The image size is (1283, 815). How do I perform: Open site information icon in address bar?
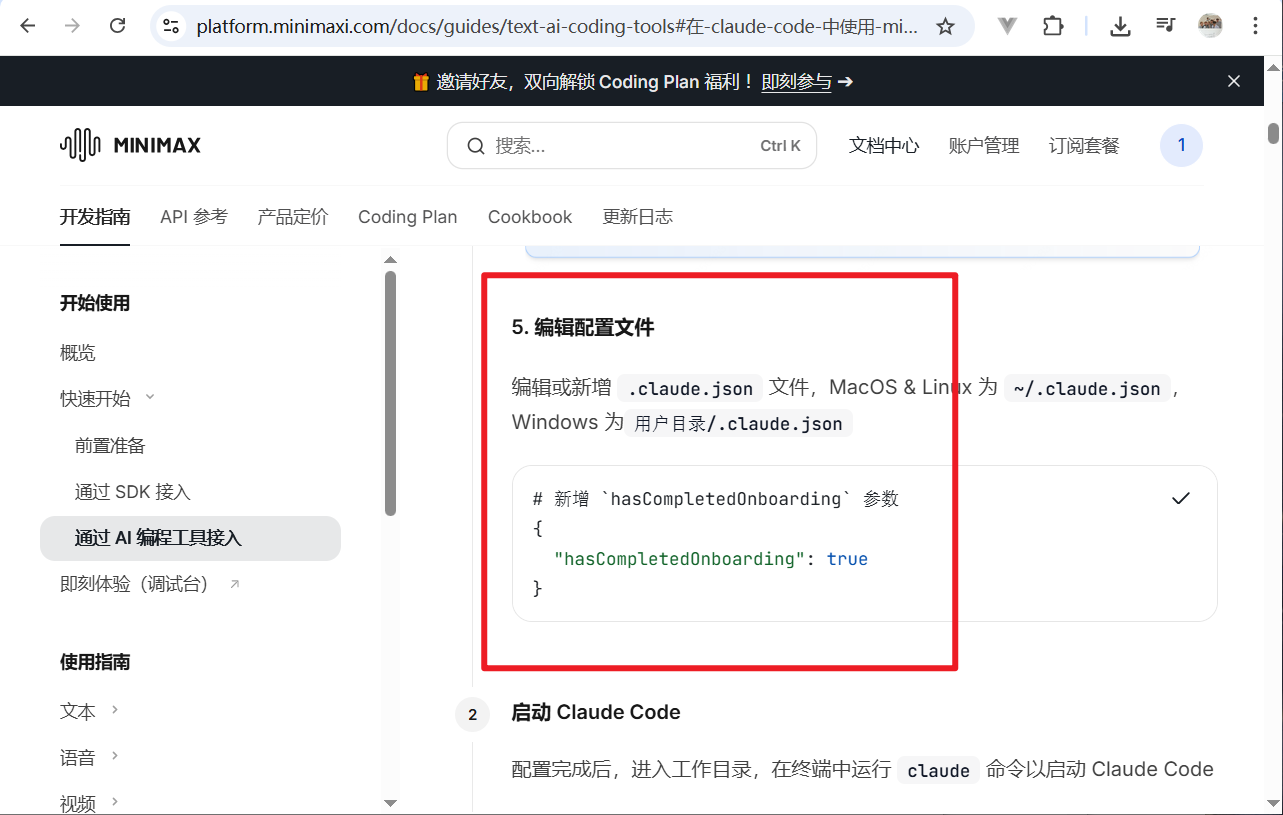(x=171, y=27)
